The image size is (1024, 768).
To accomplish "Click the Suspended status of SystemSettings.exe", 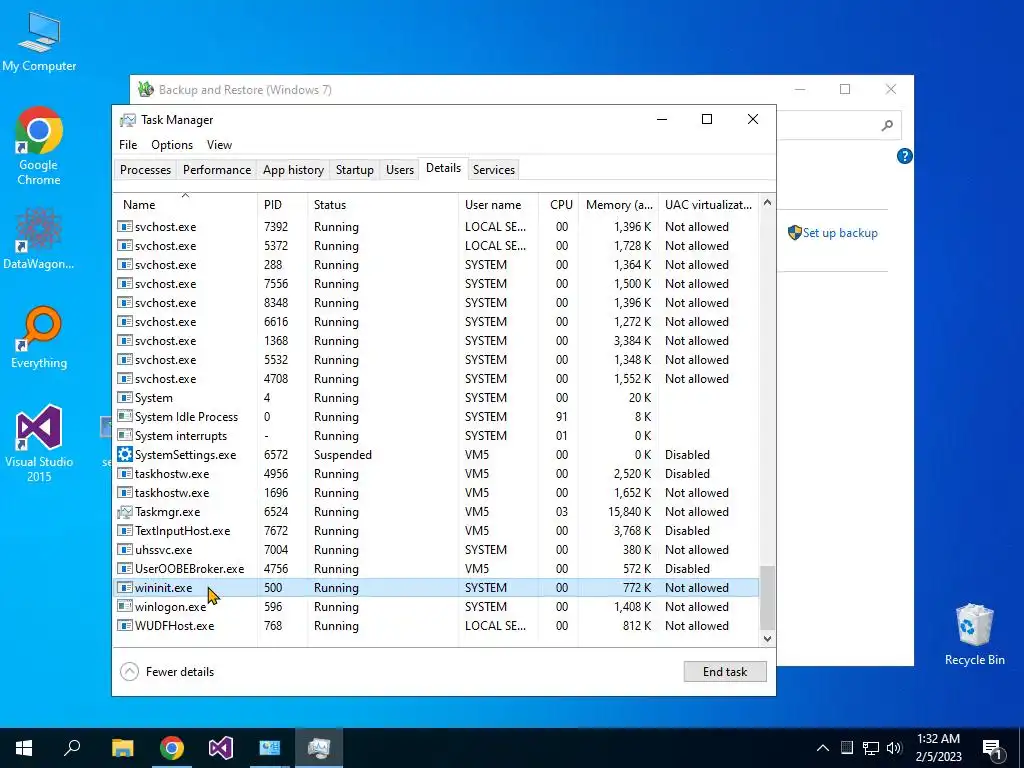I will point(343,455).
